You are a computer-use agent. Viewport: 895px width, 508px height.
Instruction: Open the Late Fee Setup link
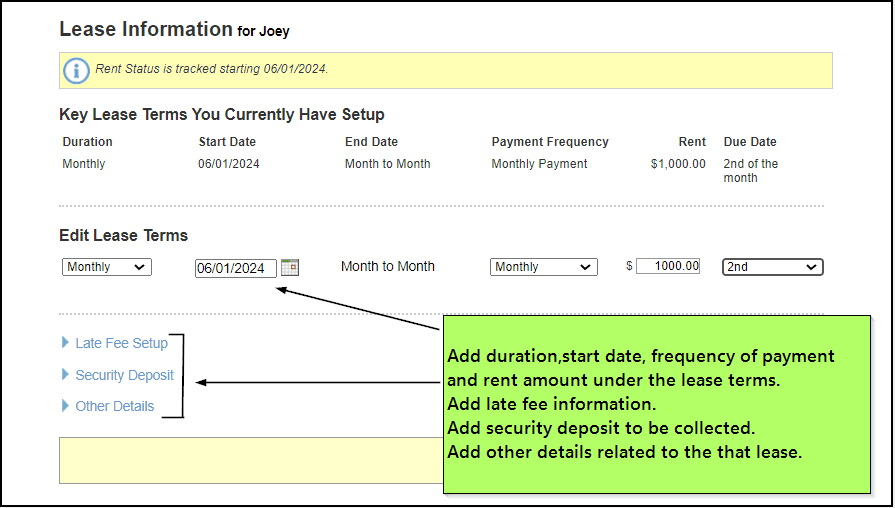pyautogui.click(x=121, y=343)
